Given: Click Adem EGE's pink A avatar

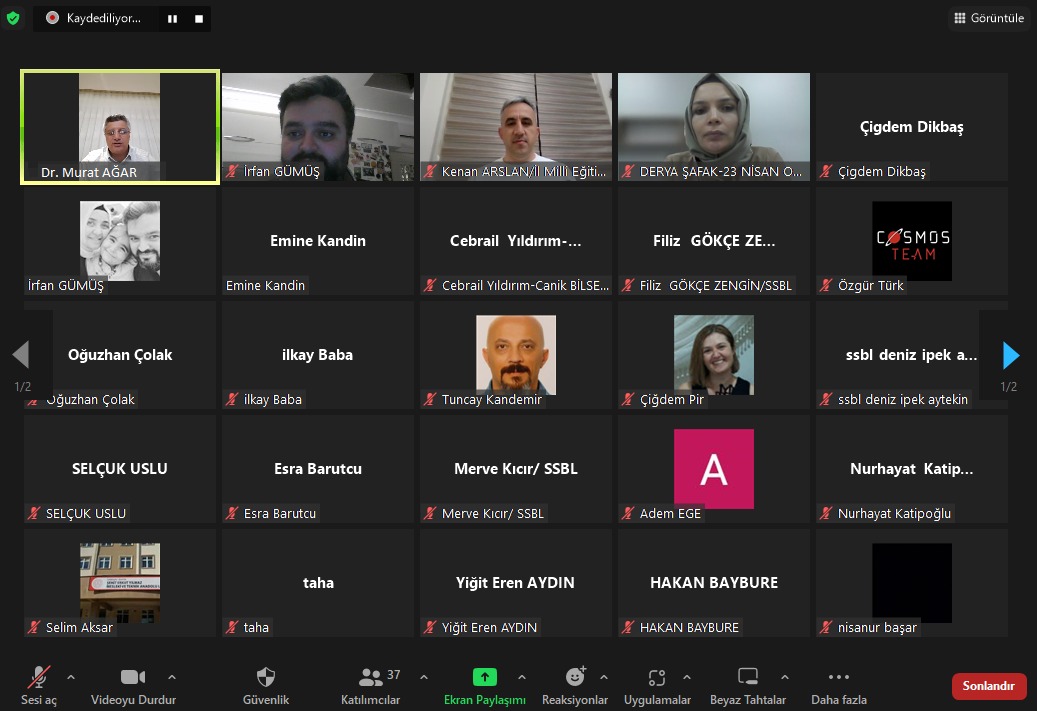Looking at the screenshot, I should pyautogui.click(x=714, y=469).
